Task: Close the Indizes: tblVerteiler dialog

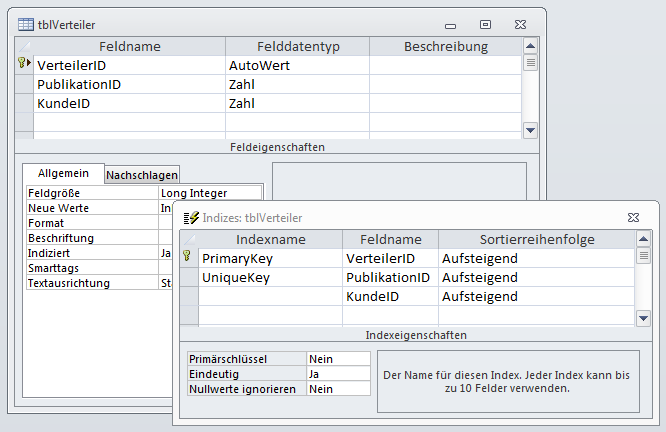Action: point(633,217)
